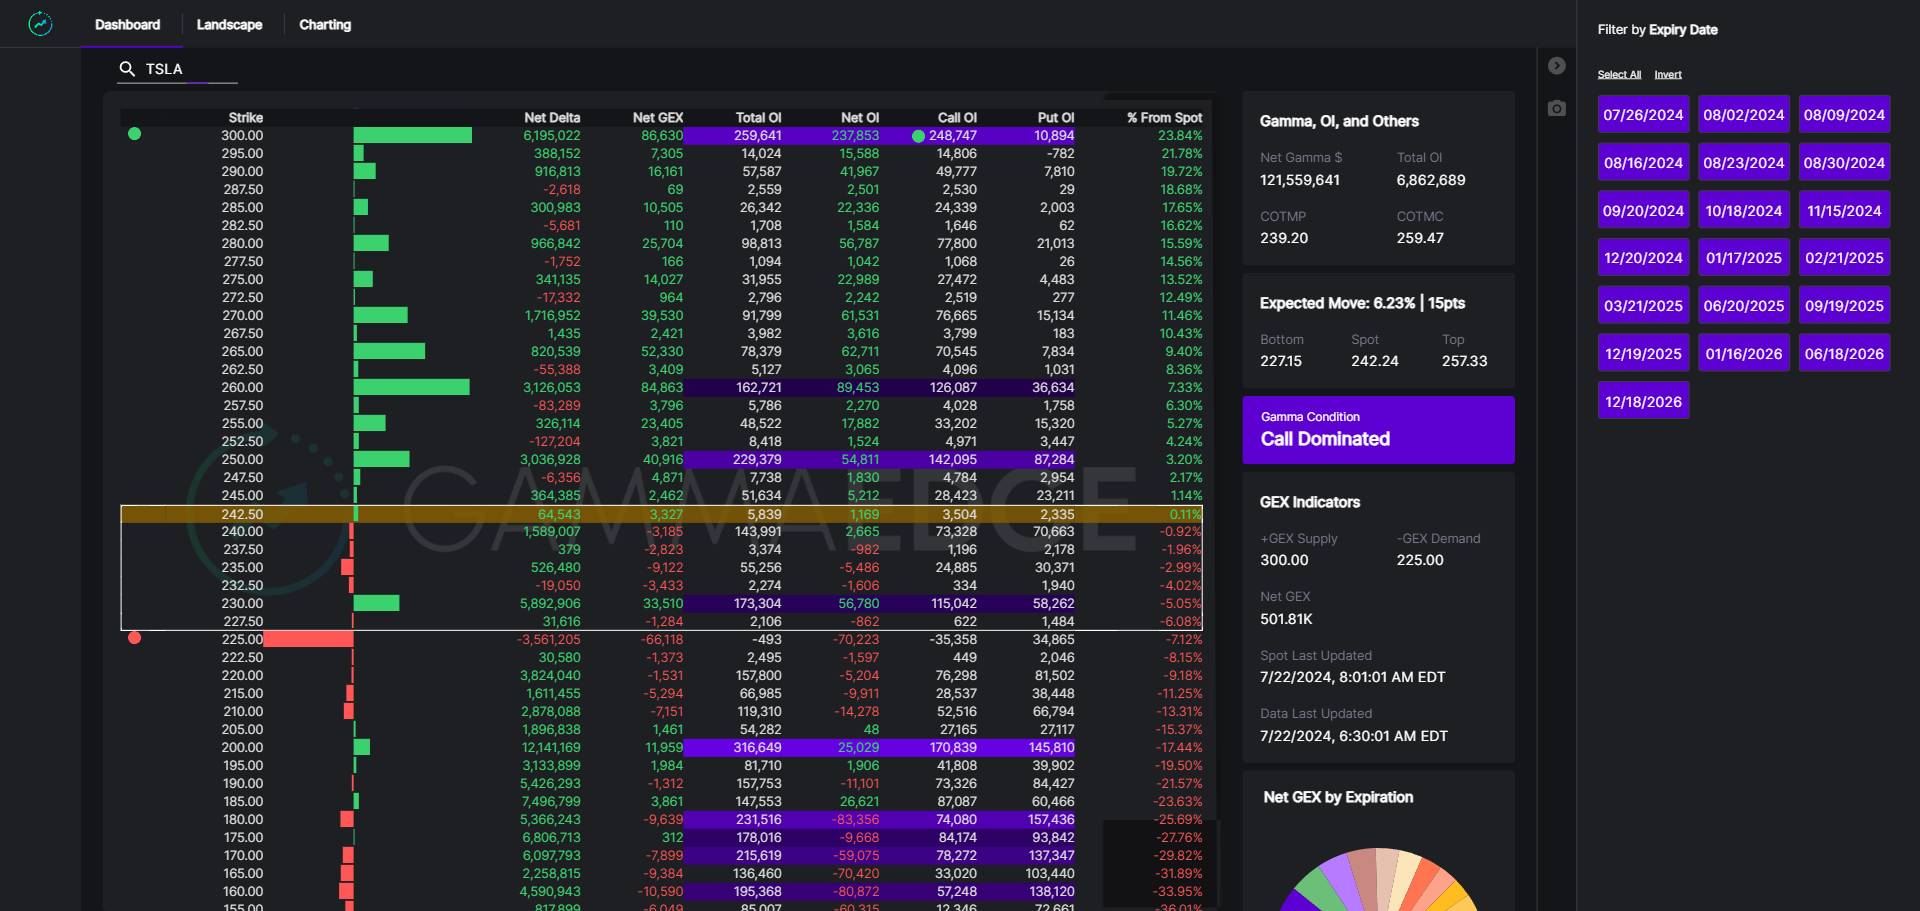
Task: Click the Call Dominated gamma condition card
Action: [x=1378, y=430]
